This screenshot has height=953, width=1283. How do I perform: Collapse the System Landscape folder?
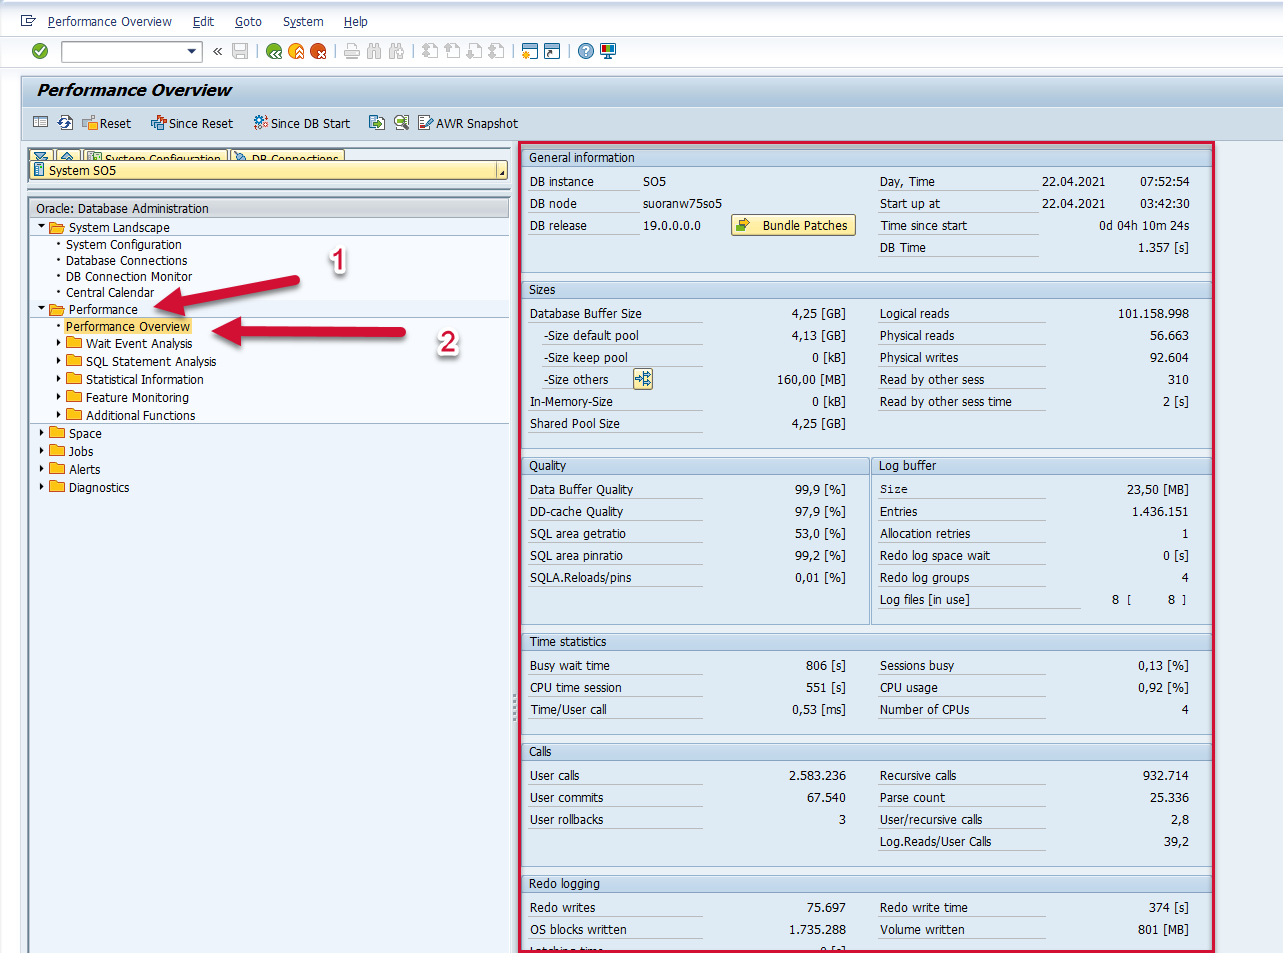click(42, 227)
